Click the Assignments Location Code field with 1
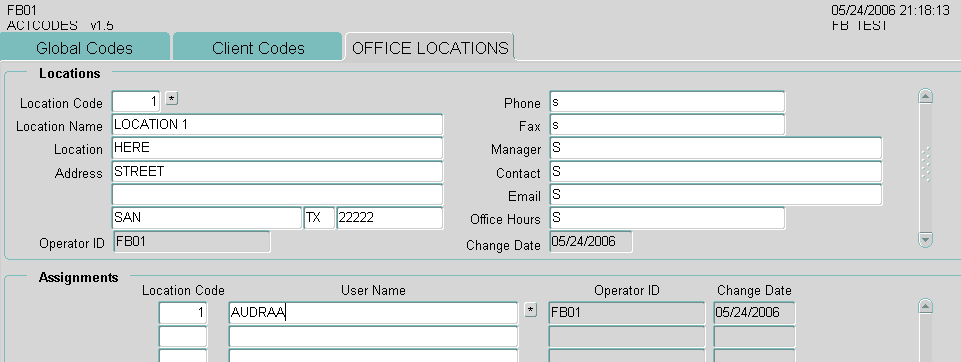 (183, 312)
